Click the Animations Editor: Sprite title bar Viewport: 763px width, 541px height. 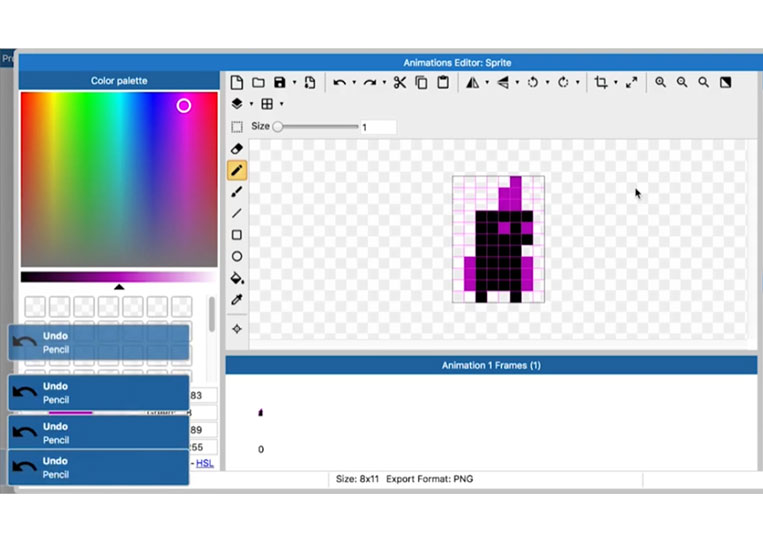457,63
